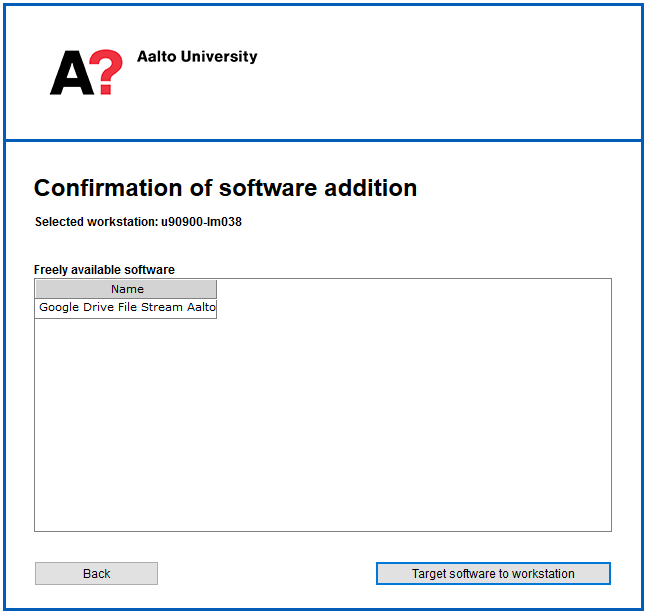The image size is (647, 614).
Task: Click the horizontal blue divider below the header
Action: click(x=322, y=140)
